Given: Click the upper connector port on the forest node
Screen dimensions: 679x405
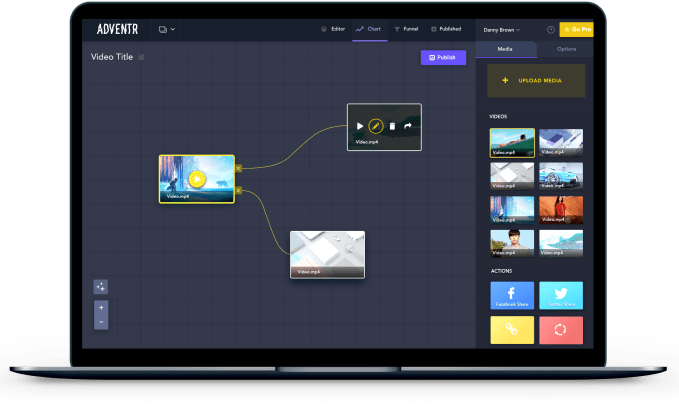Looking at the screenshot, I should pos(238,168).
